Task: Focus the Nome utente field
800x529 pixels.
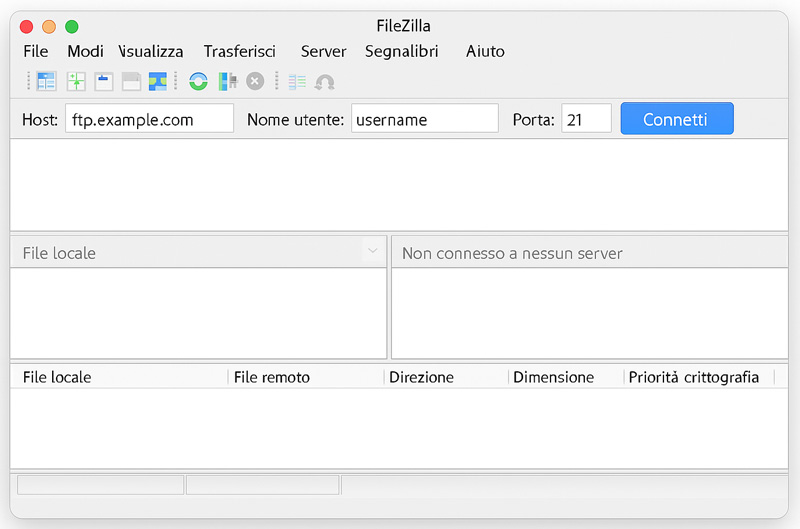Action: pyautogui.click(x=424, y=118)
